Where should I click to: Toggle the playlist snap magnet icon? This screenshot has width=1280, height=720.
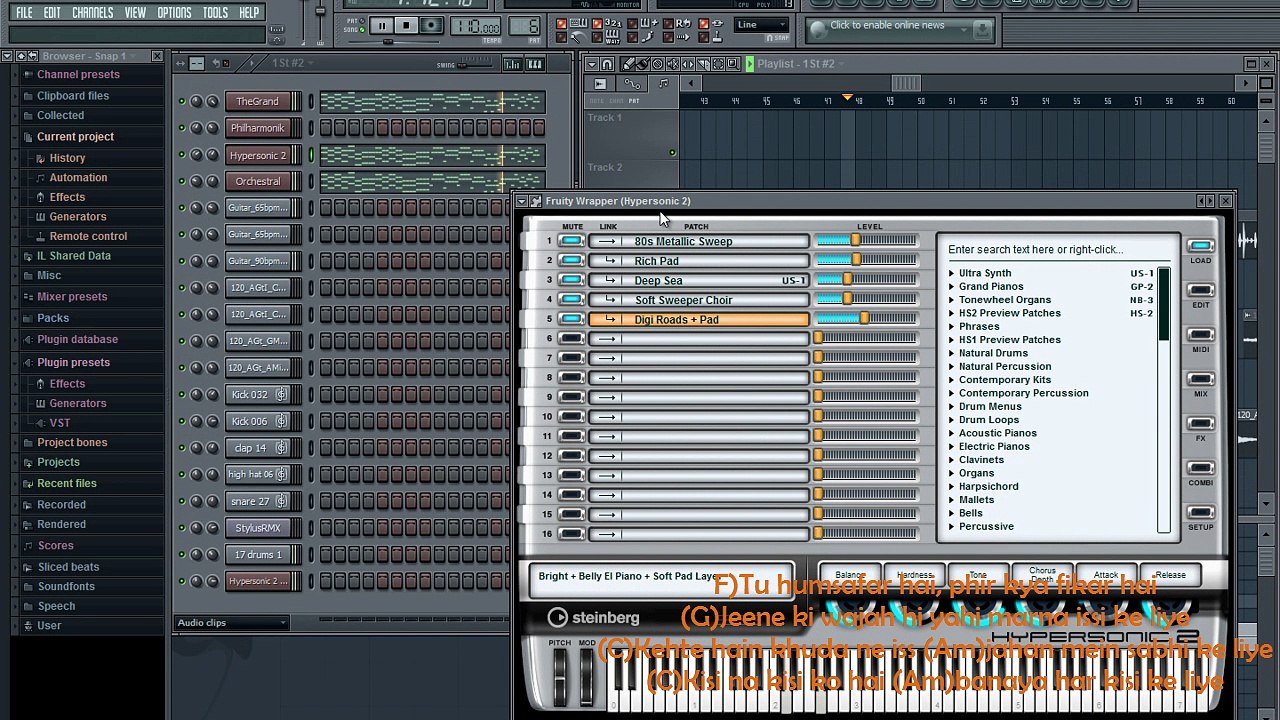[607, 64]
